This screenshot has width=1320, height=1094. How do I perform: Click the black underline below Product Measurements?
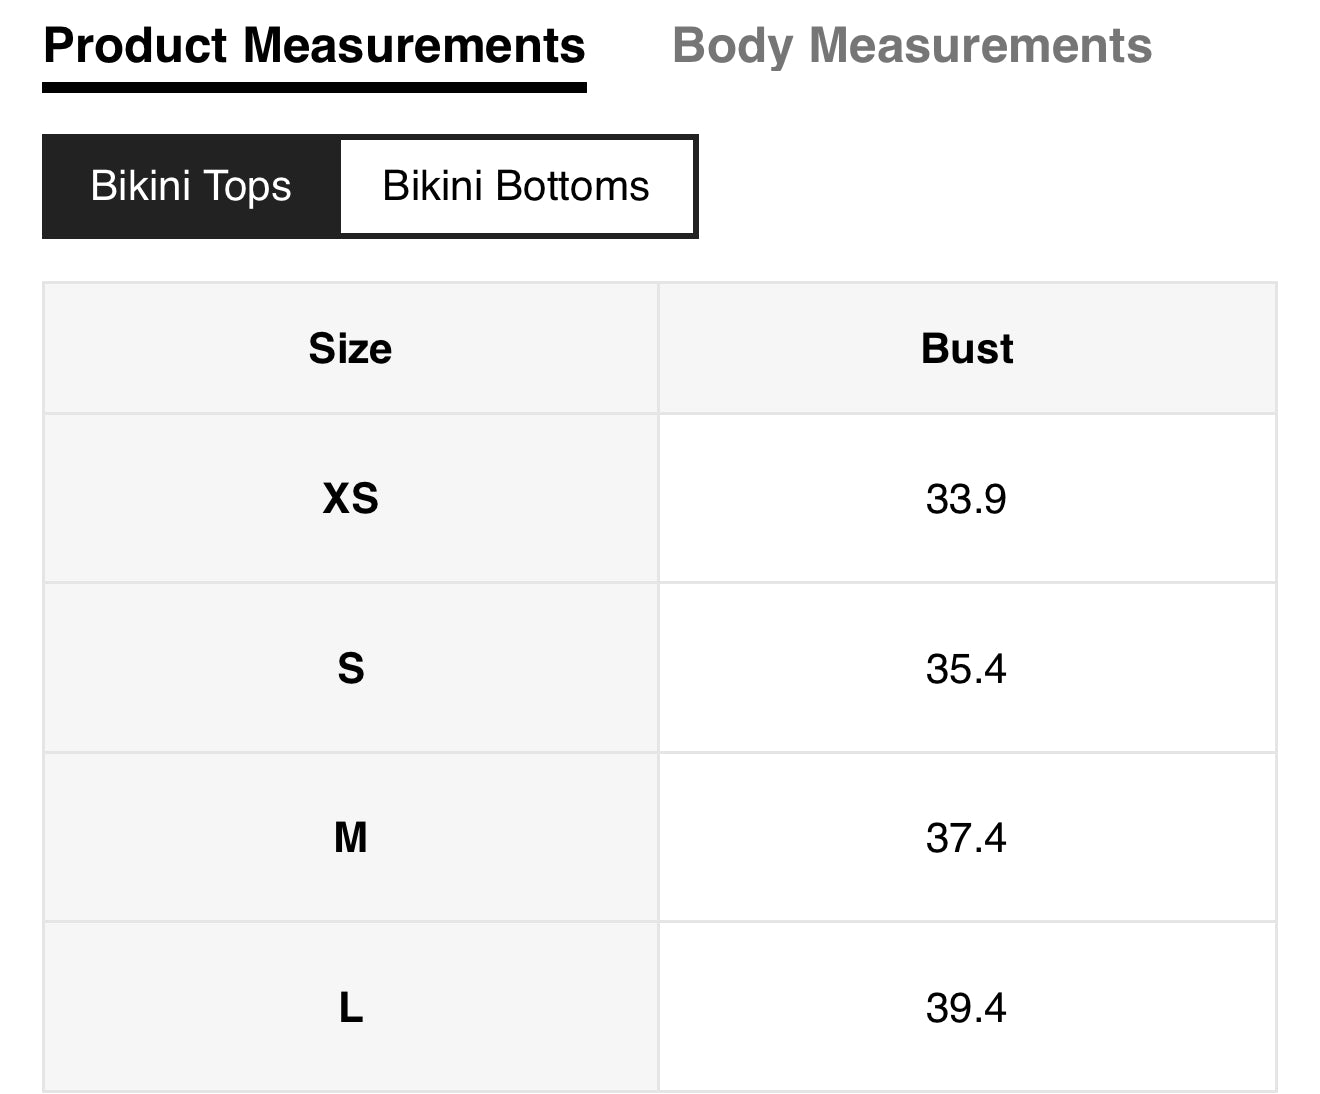314,88
